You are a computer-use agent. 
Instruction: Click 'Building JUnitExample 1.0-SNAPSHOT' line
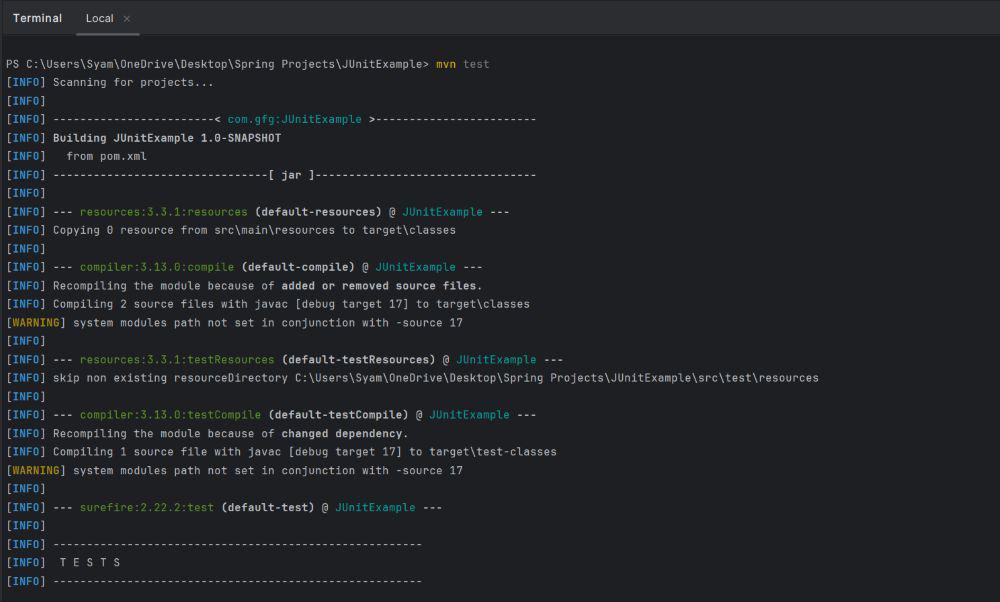tap(167, 138)
